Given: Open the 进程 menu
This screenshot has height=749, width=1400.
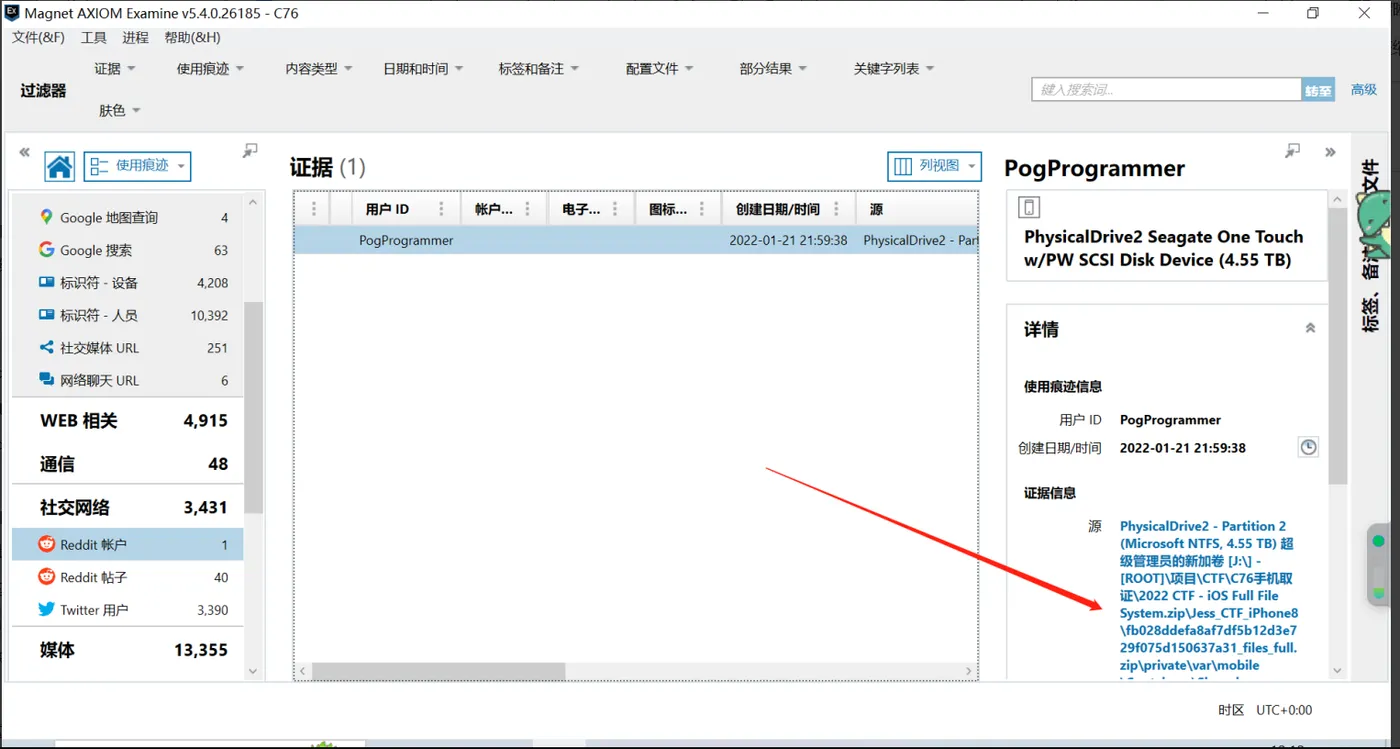Looking at the screenshot, I should pyautogui.click(x=135, y=38).
